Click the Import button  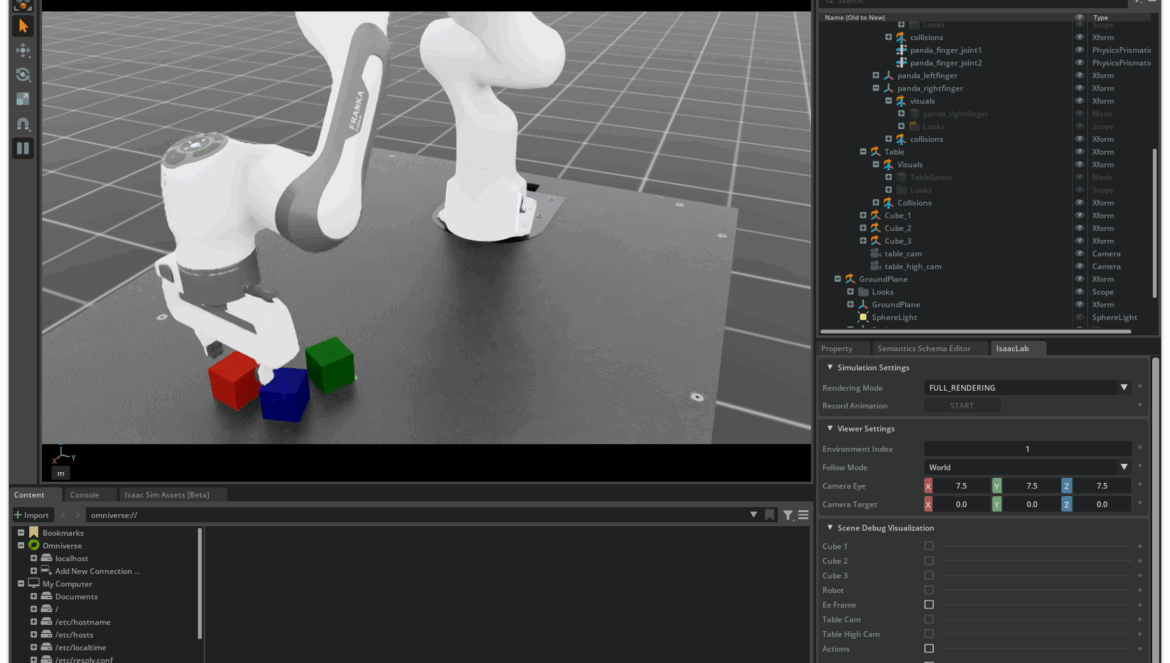(32, 515)
